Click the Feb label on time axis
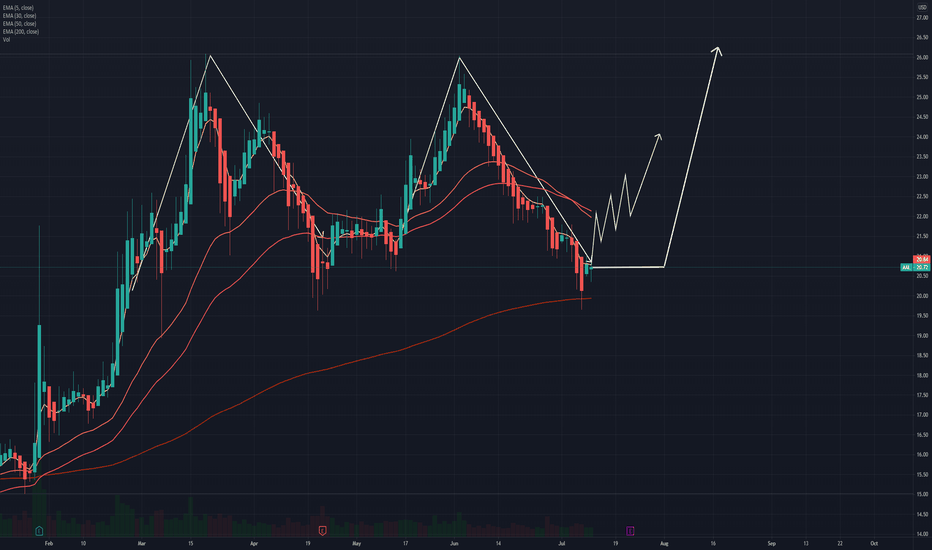 click(x=49, y=543)
